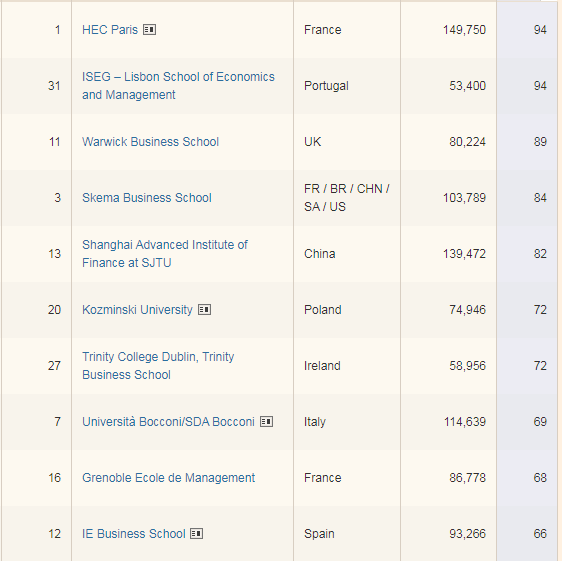Open the Skema Business School link

pos(147,198)
